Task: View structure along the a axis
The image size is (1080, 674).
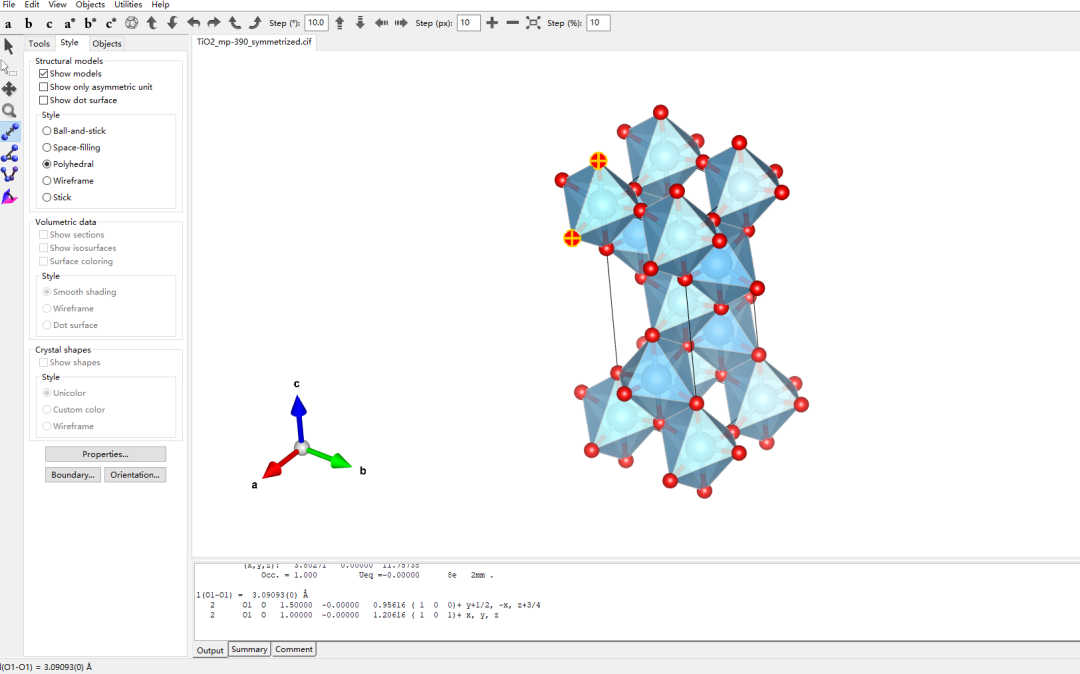Action: pos(8,23)
